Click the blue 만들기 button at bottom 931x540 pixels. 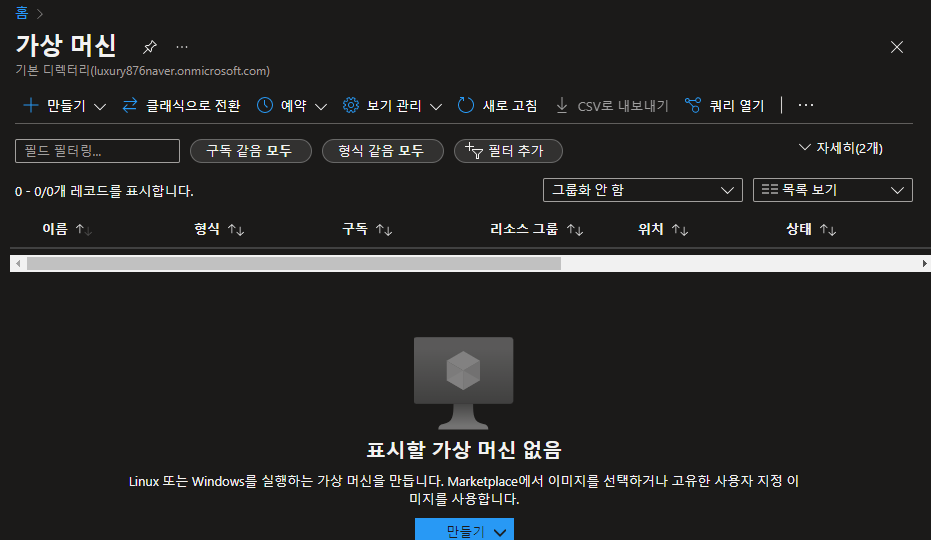pos(464,530)
